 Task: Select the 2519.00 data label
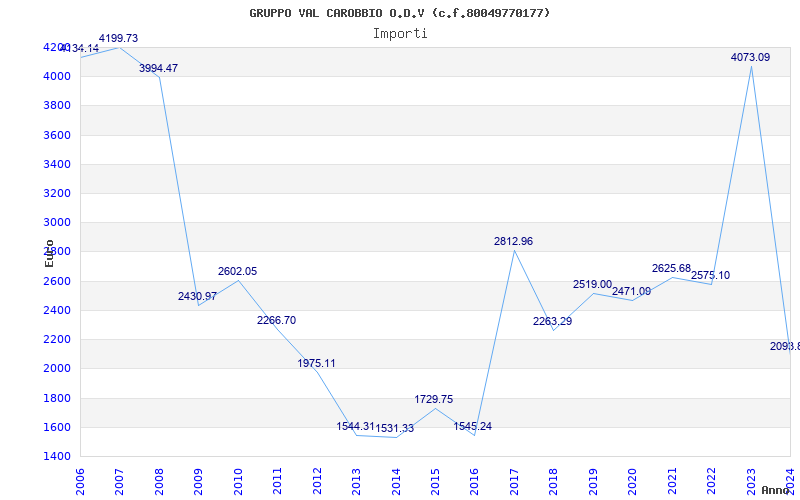(592, 284)
